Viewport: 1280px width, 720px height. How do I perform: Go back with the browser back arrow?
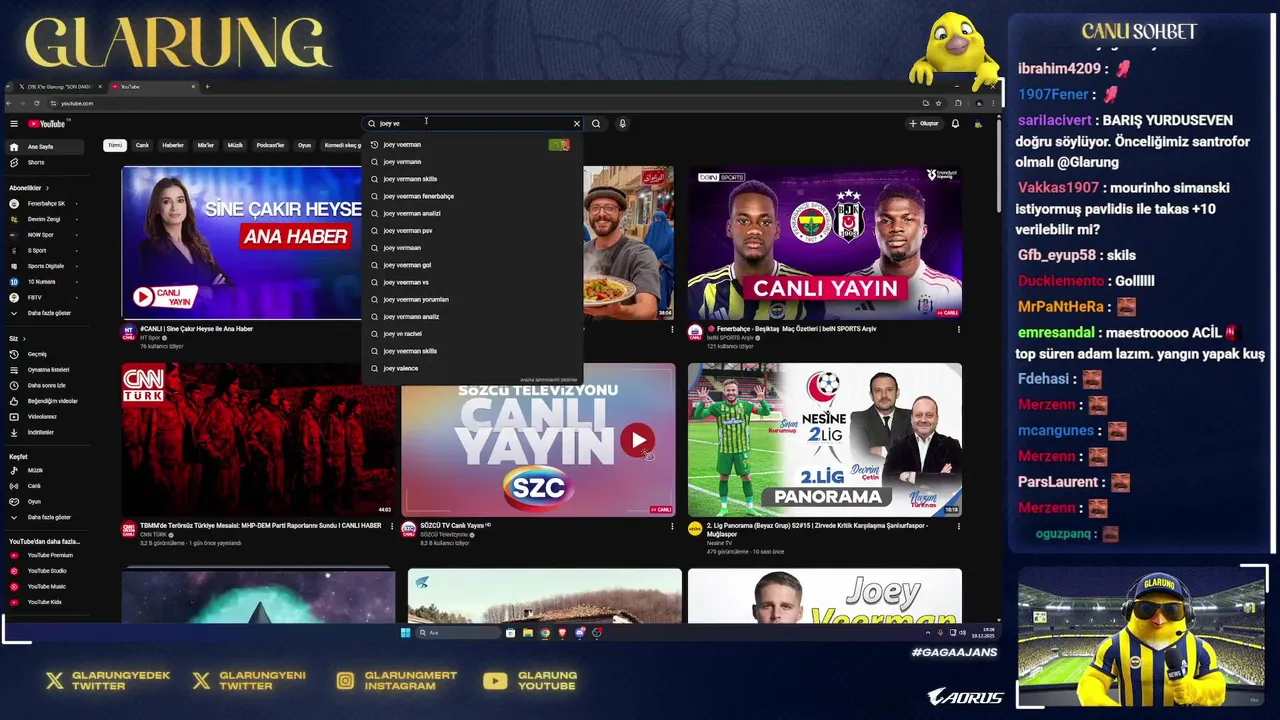[x=10, y=103]
